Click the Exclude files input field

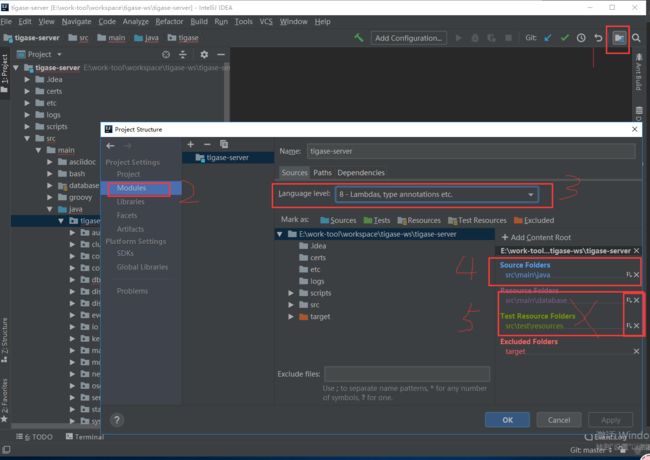(407, 374)
